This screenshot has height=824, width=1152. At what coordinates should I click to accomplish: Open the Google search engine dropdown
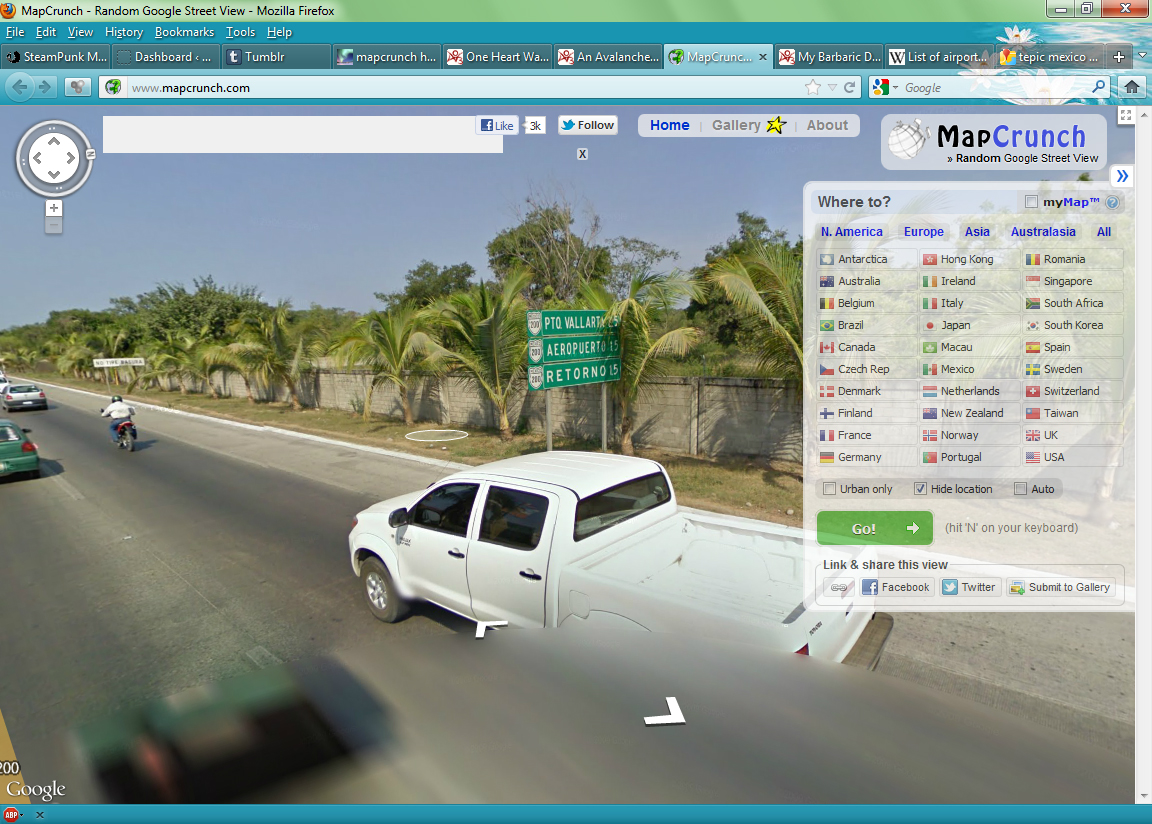[885, 88]
